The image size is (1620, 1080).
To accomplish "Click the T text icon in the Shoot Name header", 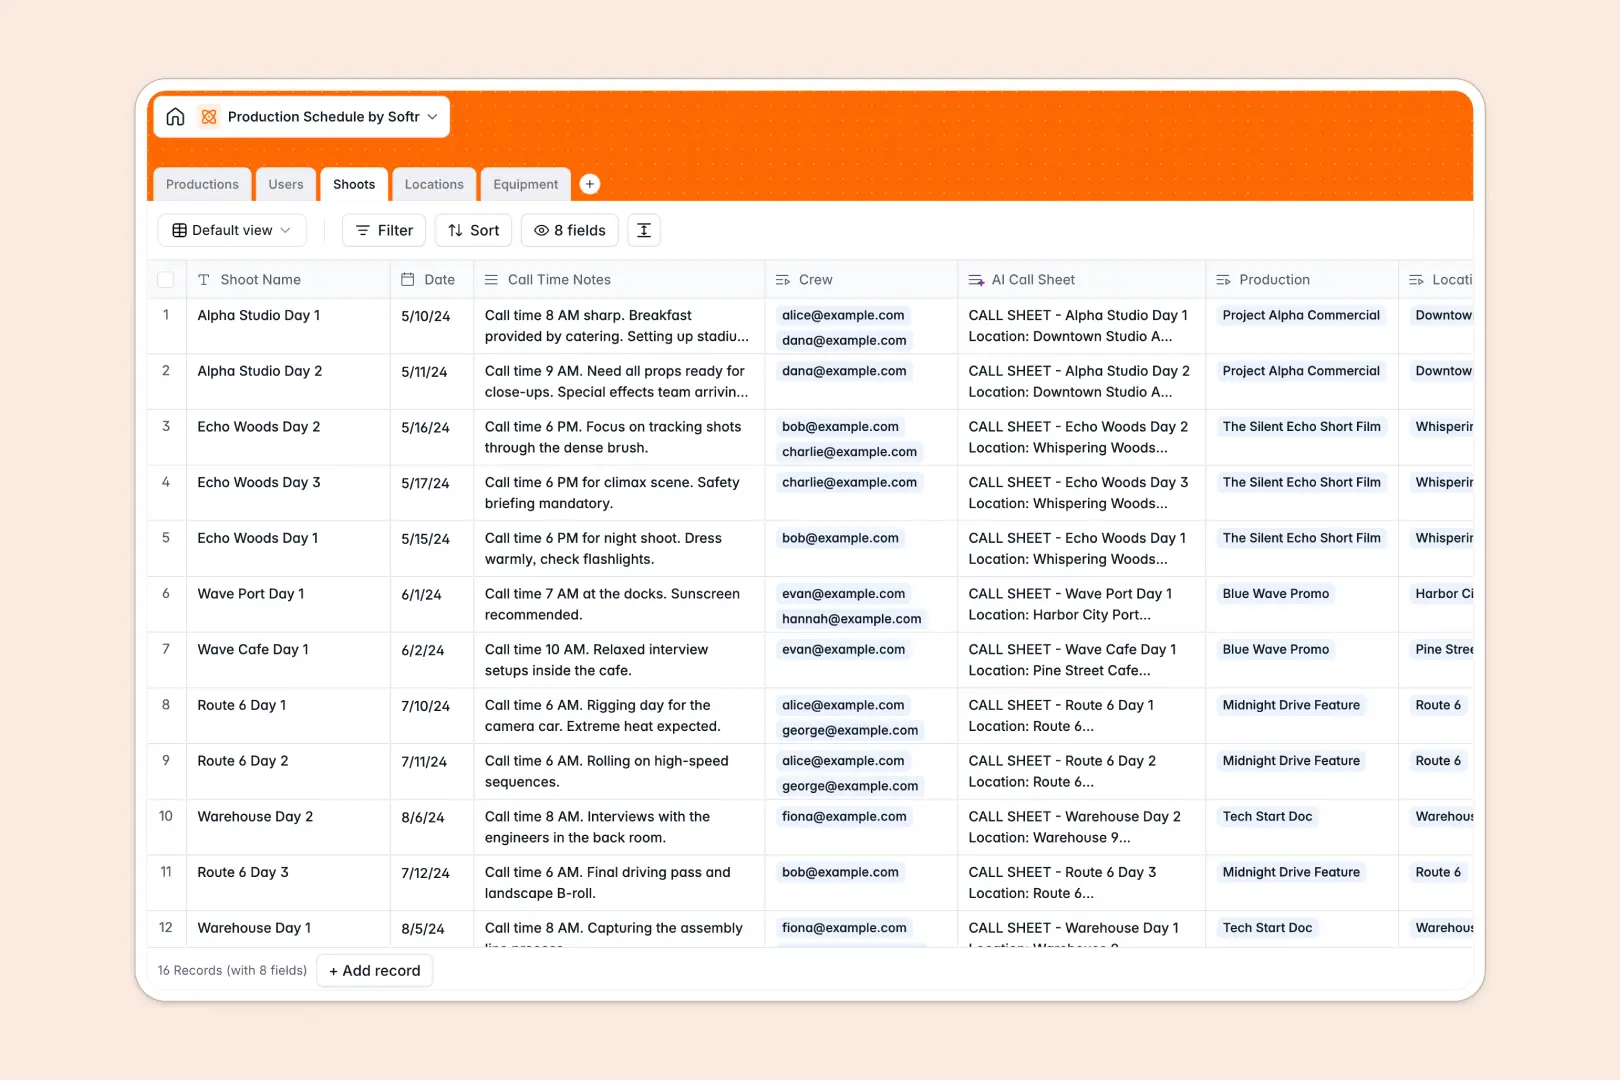I will tap(204, 279).
